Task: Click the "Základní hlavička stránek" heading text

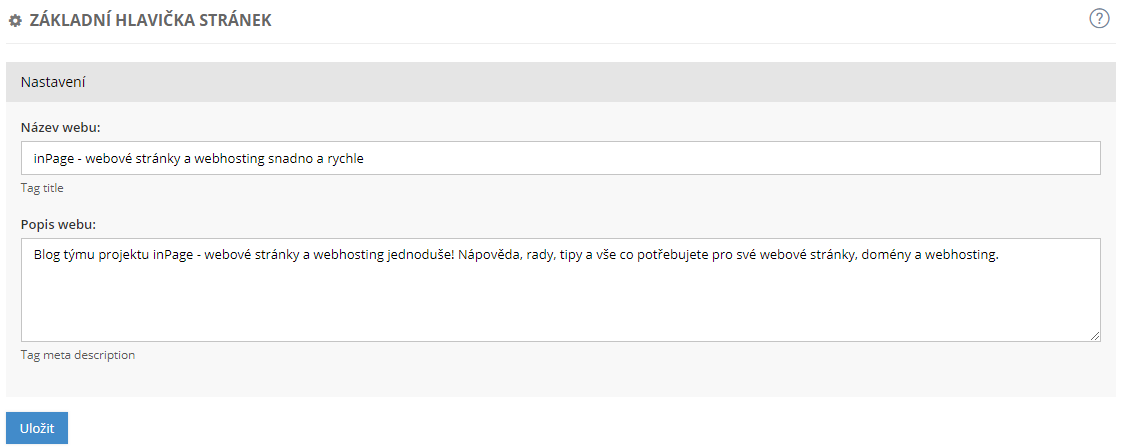Action: [x=150, y=20]
